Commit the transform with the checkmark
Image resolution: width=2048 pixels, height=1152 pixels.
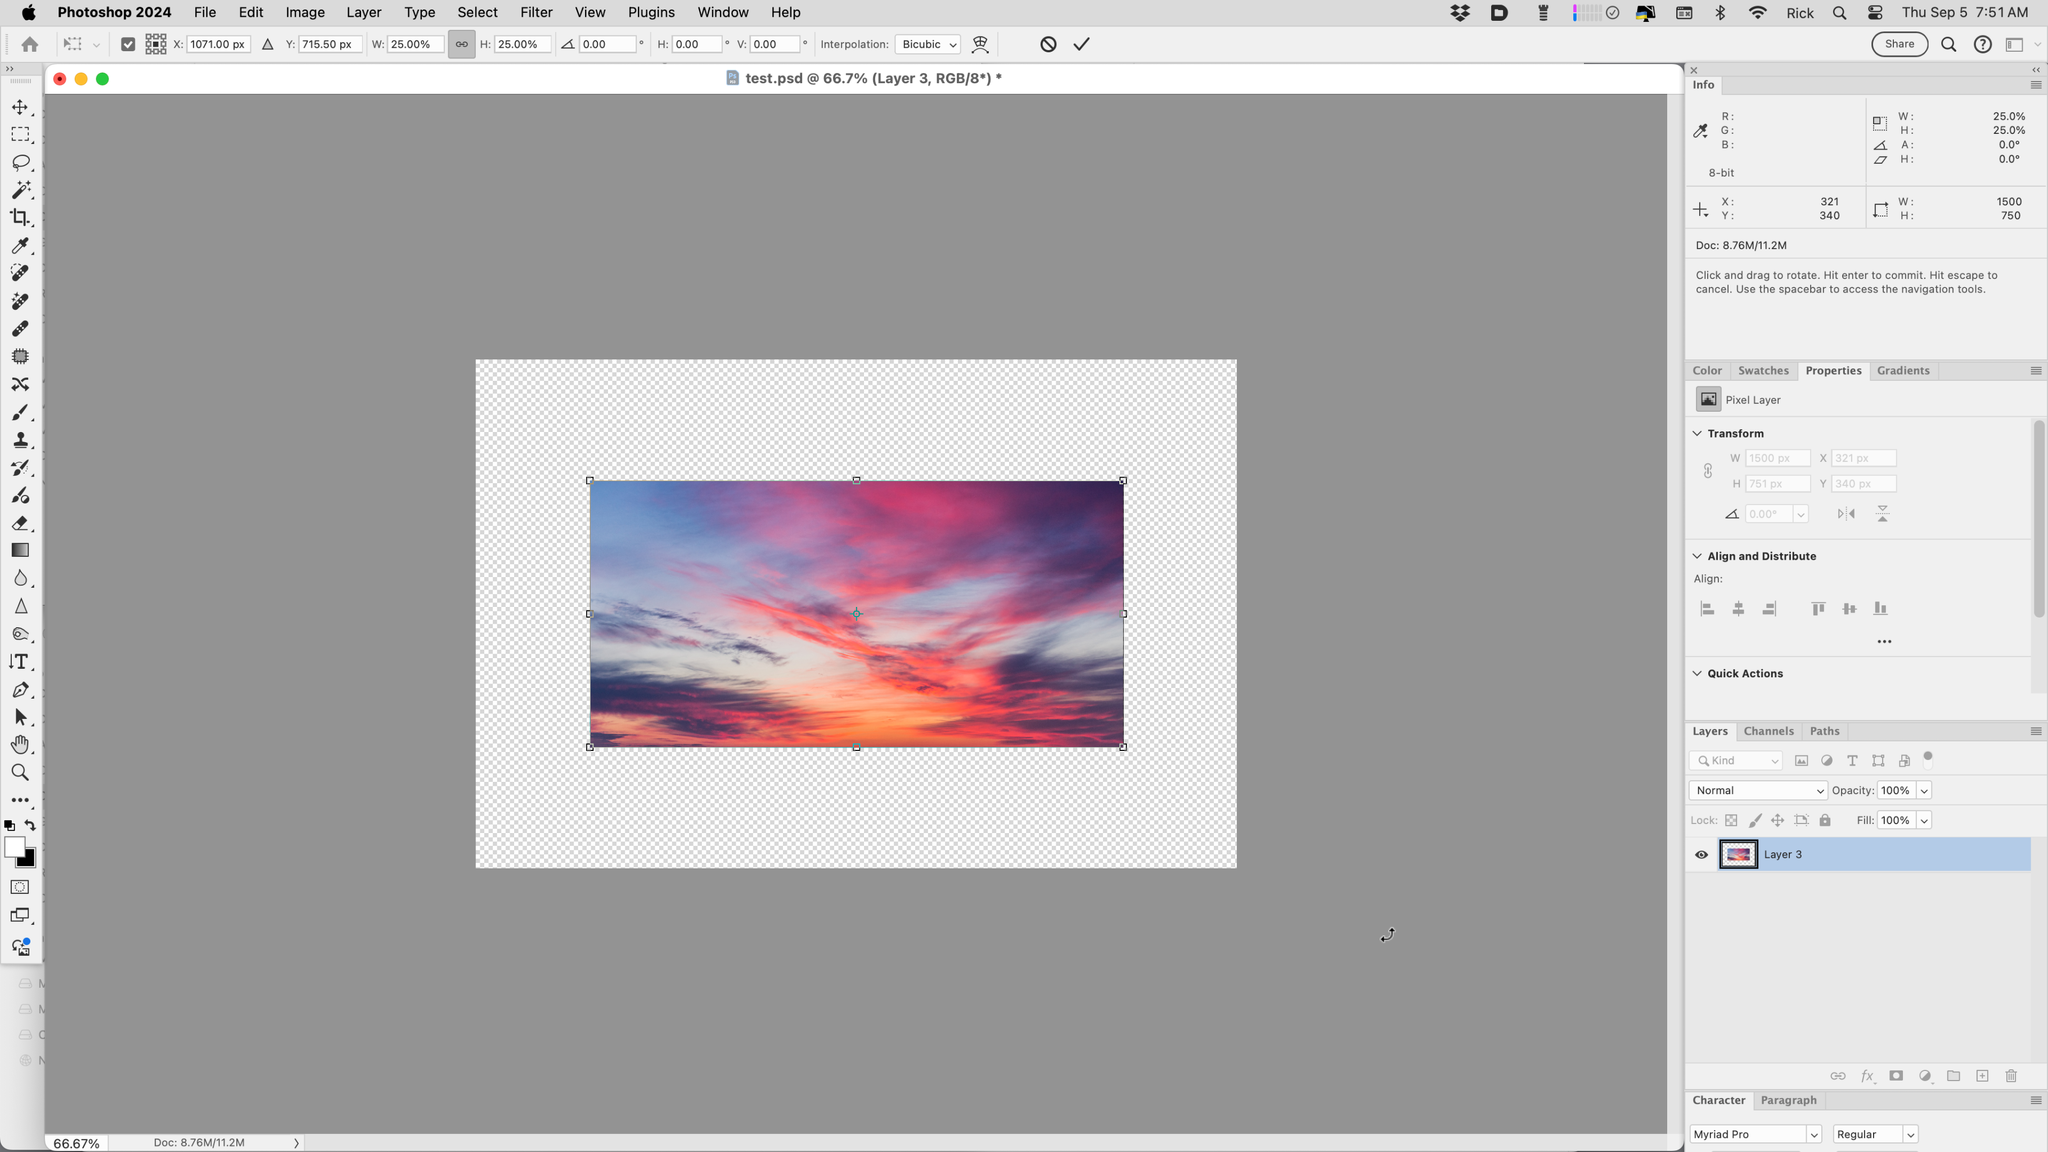[x=1081, y=44]
